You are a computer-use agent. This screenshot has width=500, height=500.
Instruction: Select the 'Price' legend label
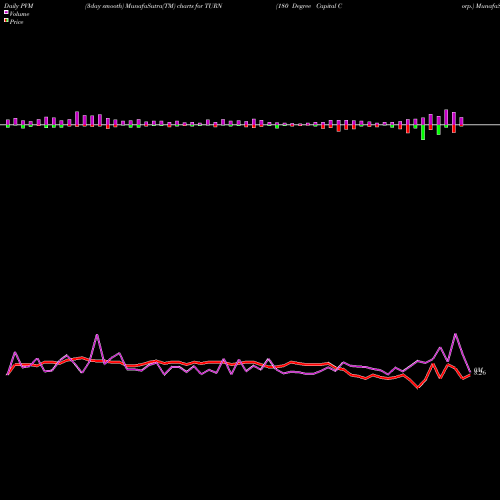pos(16,22)
